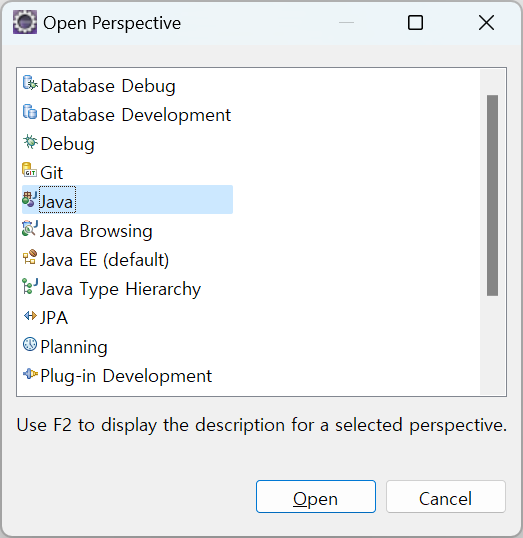The height and width of the screenshot is (538, 523).
Task: Click the Java Browsing magnifier icon
Action: tap(30, 229)
